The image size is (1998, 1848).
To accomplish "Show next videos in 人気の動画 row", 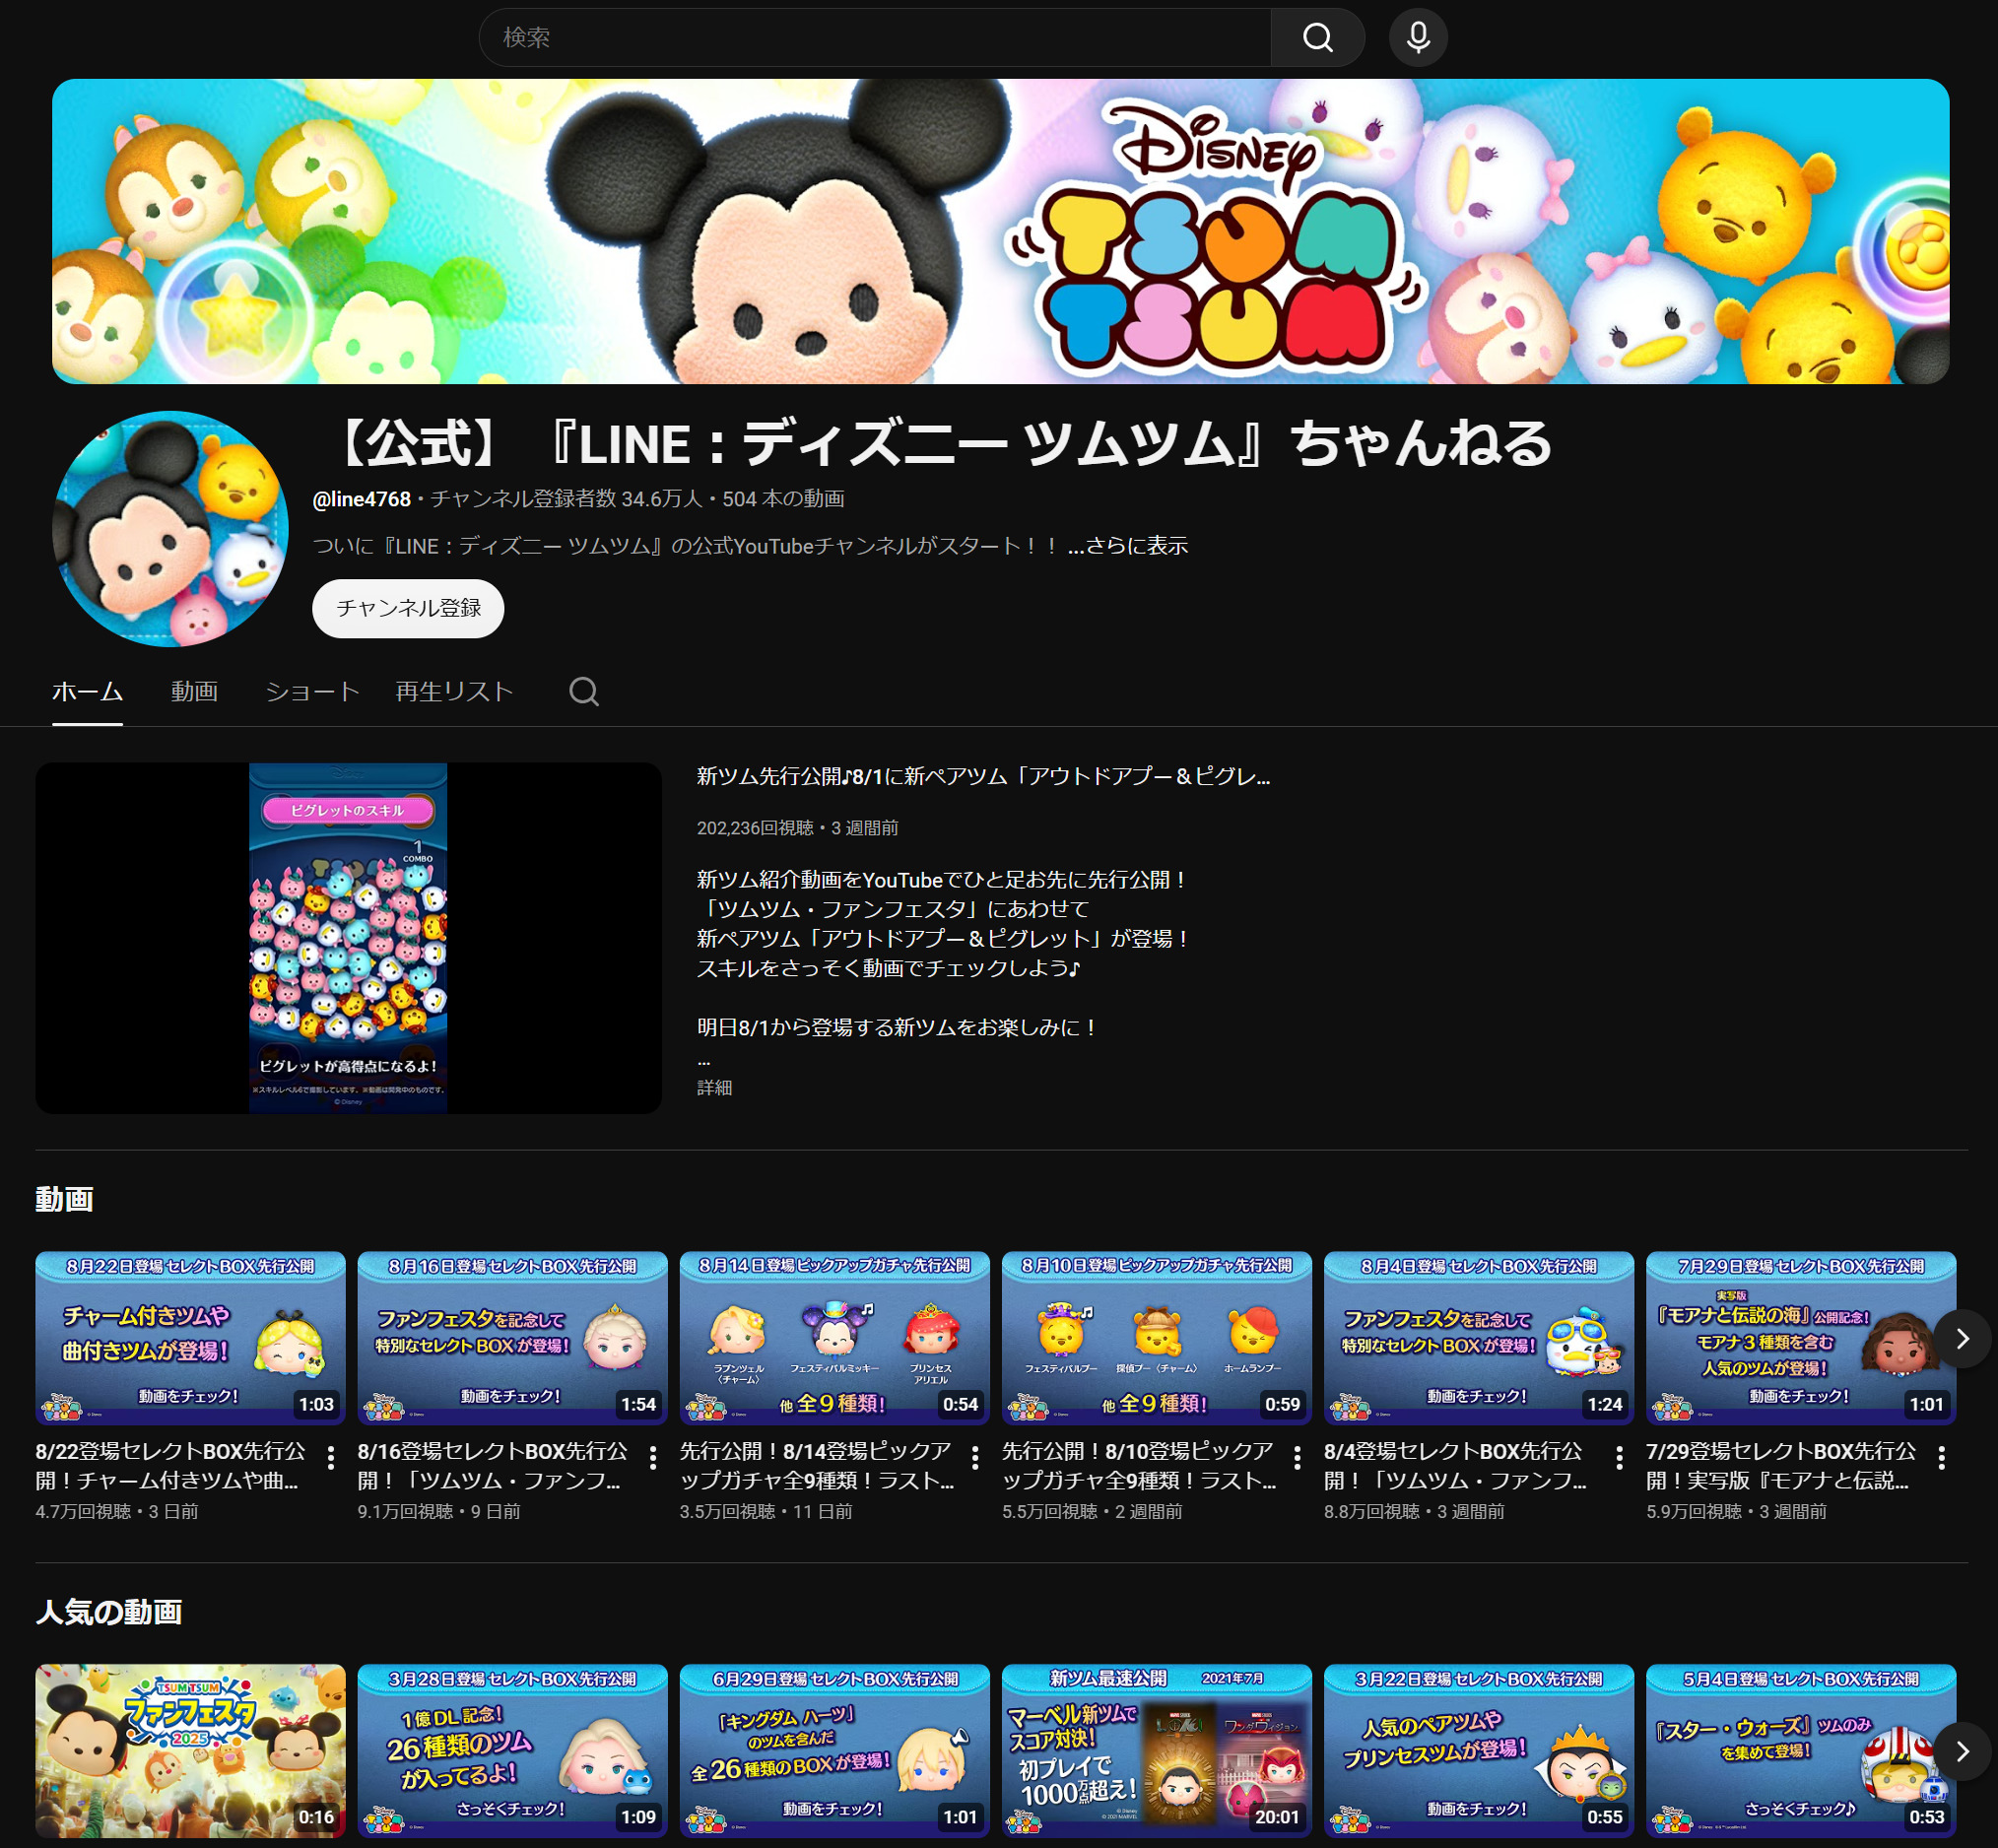I will pos(1962,1751).
